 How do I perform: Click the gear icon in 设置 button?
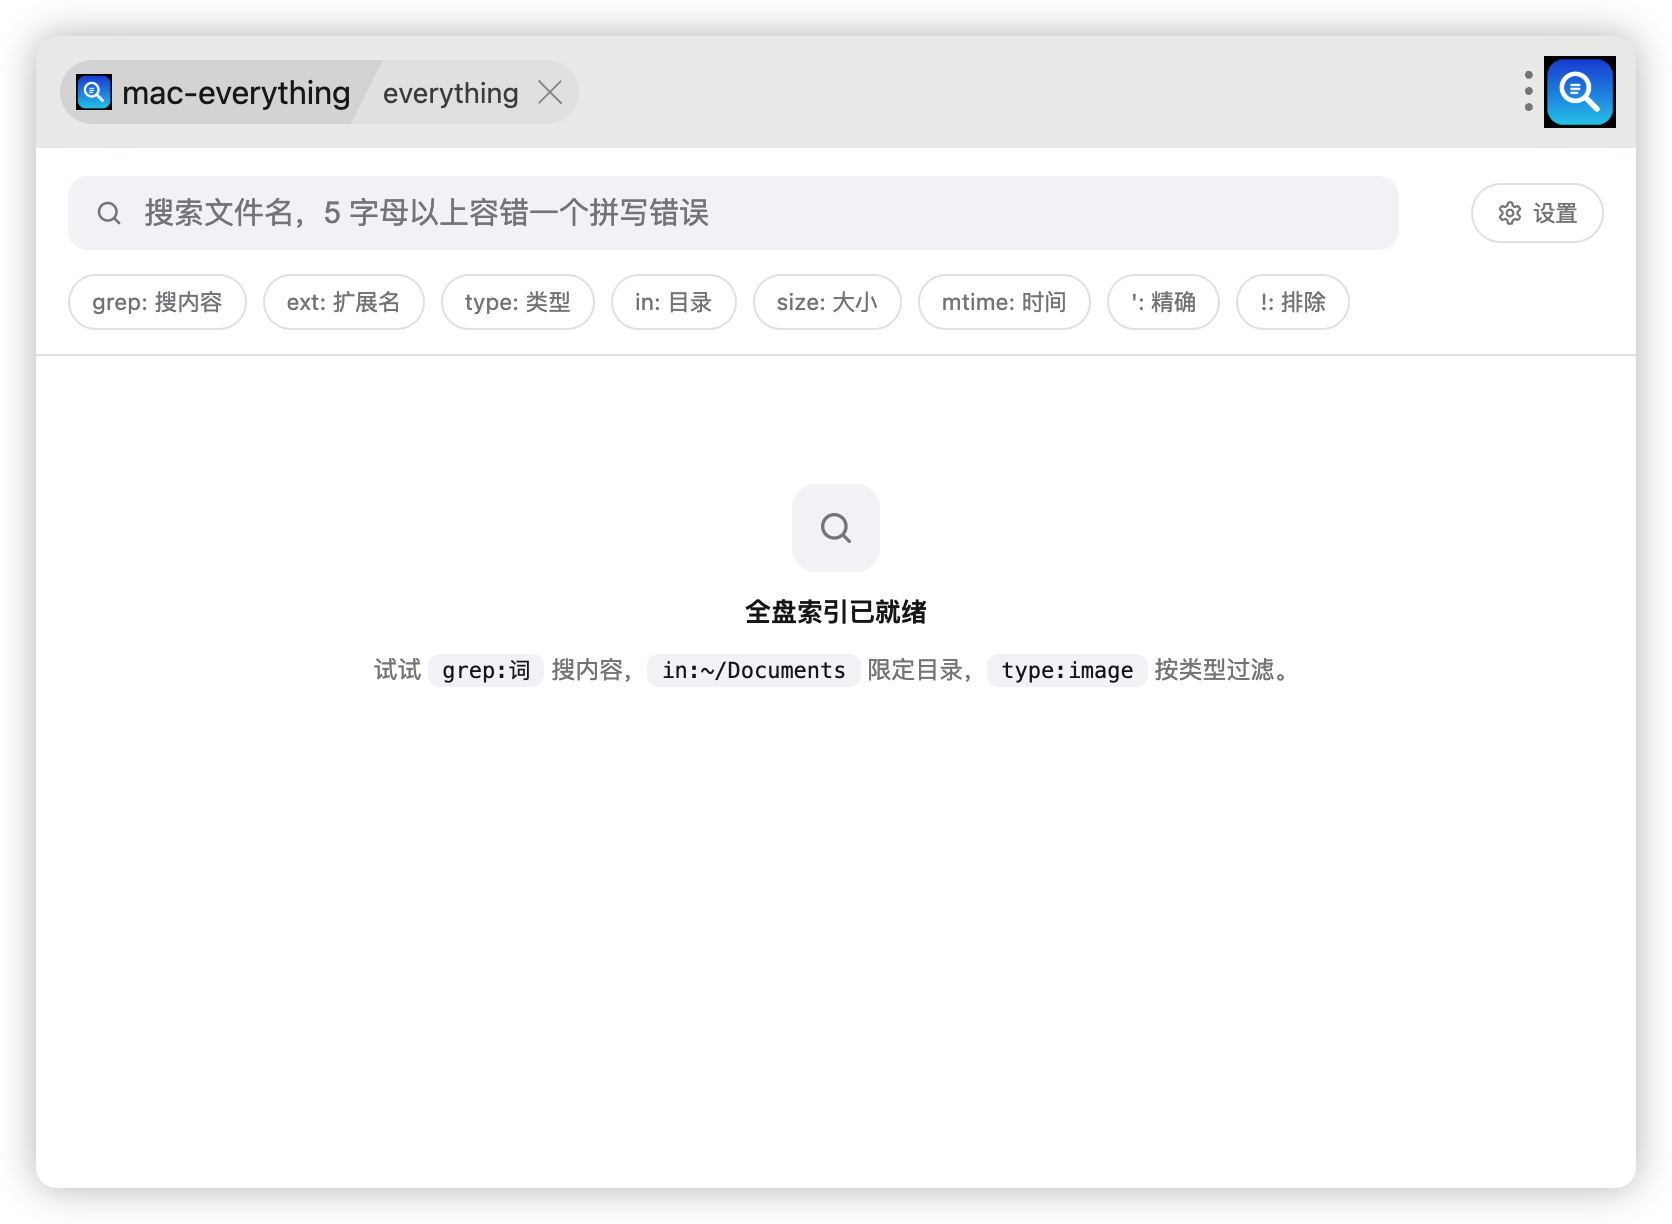click(1510, 213)
